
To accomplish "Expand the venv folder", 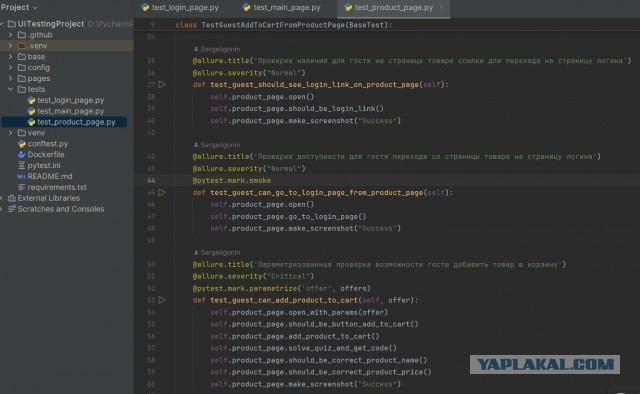I will coord(11,133).
